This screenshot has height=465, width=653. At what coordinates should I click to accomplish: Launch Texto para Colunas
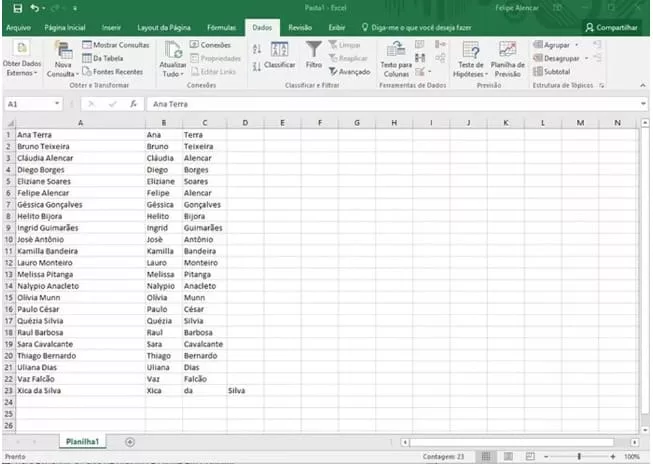click(x=396, y=59)
